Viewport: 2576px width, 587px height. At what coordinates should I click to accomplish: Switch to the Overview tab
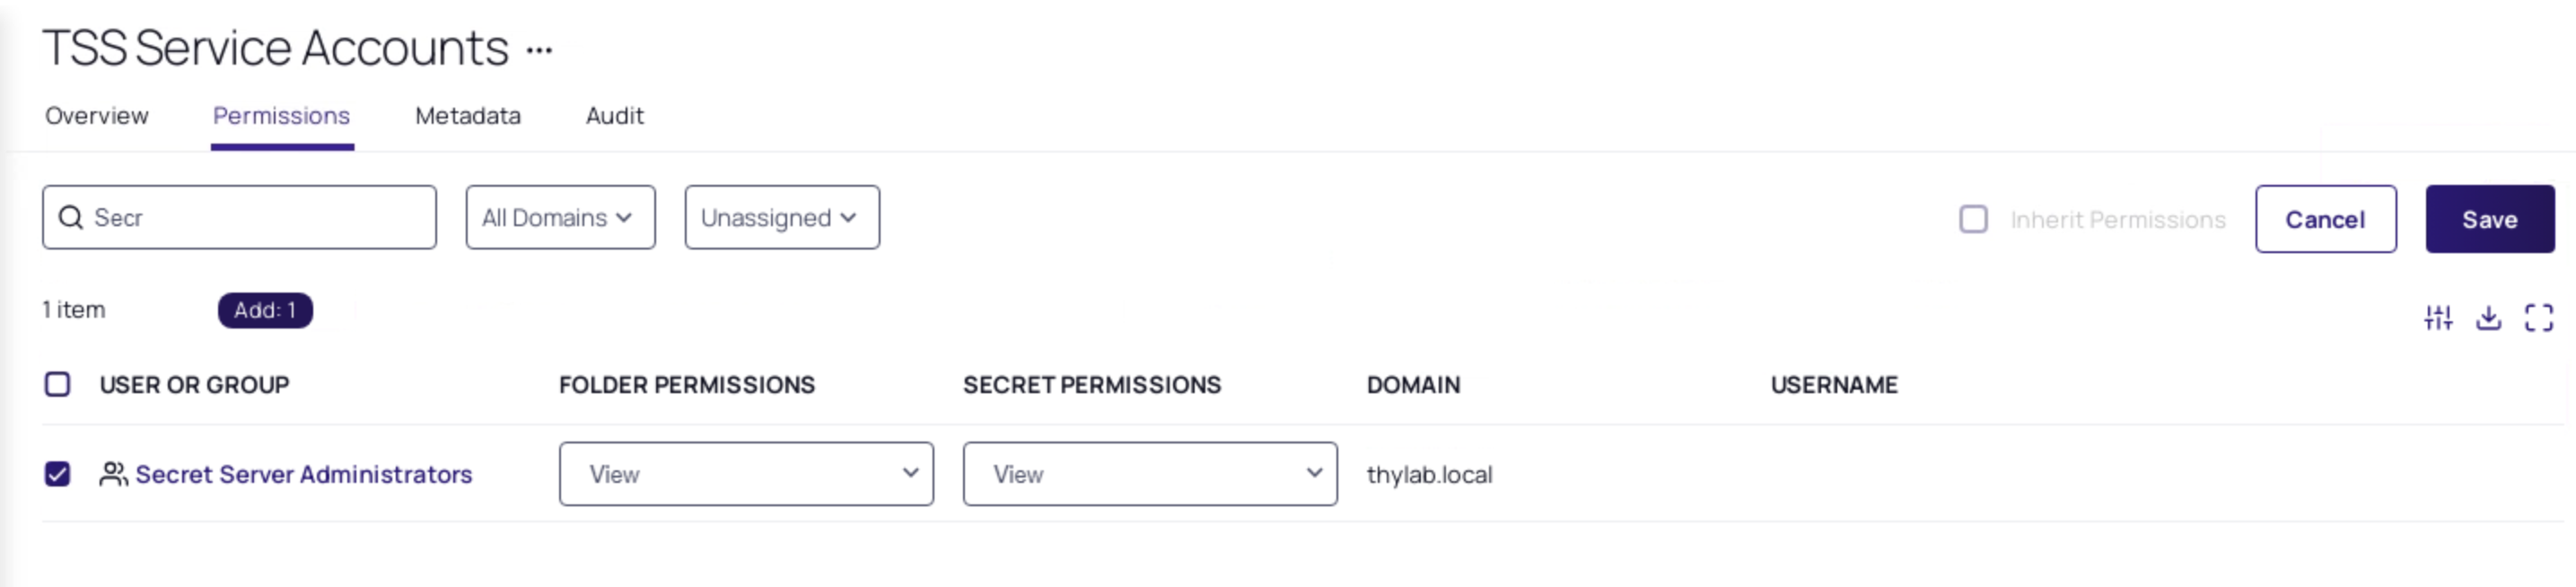click(x=97, y=116)
